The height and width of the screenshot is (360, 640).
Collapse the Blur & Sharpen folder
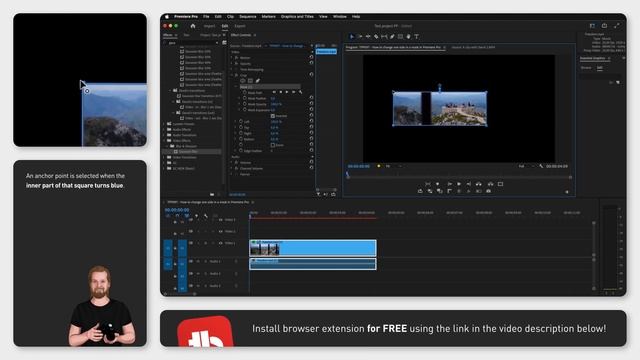click(x=168, y=146)
